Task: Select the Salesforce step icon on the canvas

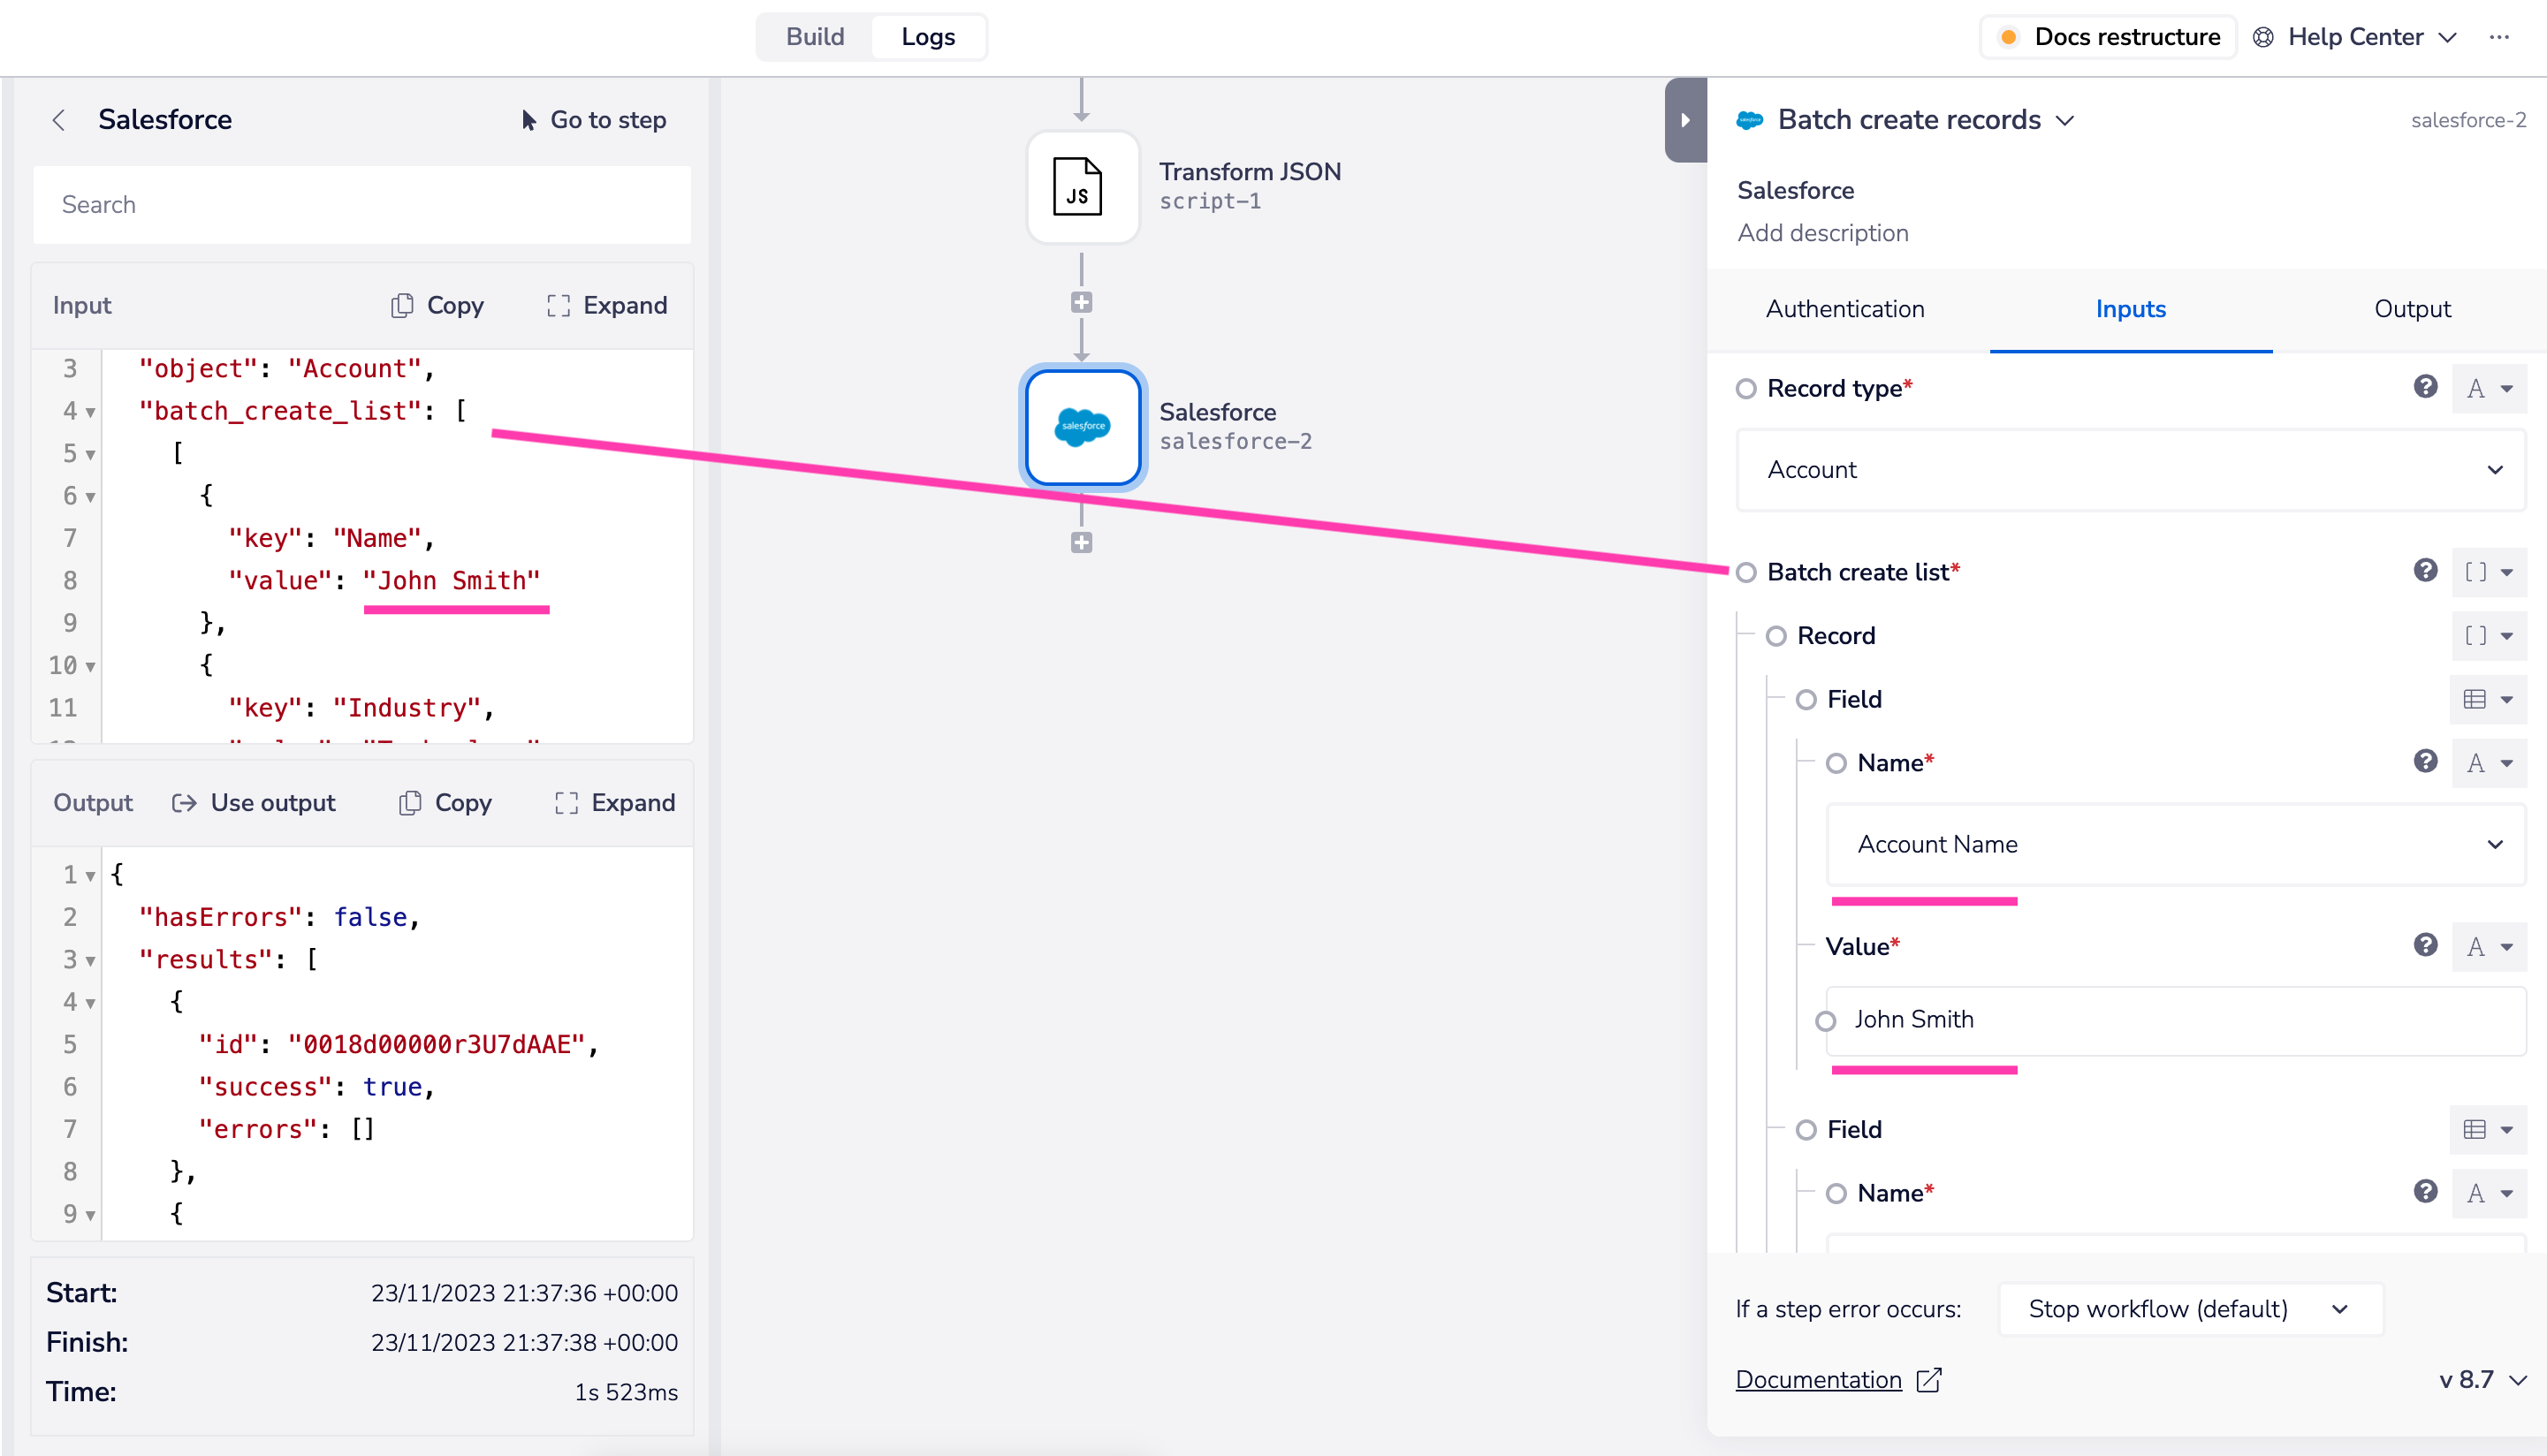Action: click(1081, 427)
